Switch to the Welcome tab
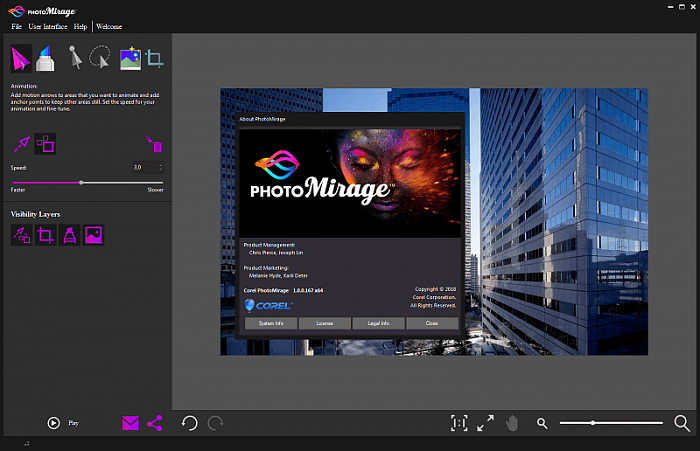This screenshot has width=700, height=451. [109, 27]
